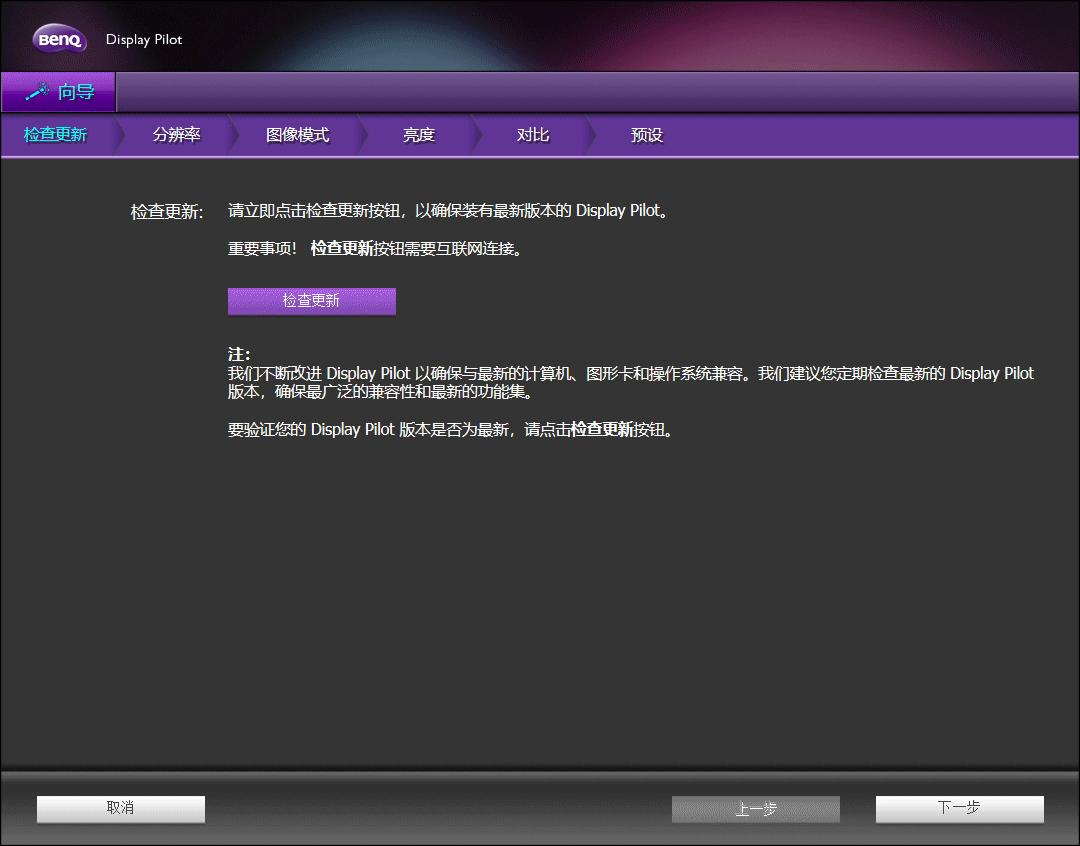Select the 预设 wizard step
The width and height of the screenshot is (1080, 846).
[645, 133]
